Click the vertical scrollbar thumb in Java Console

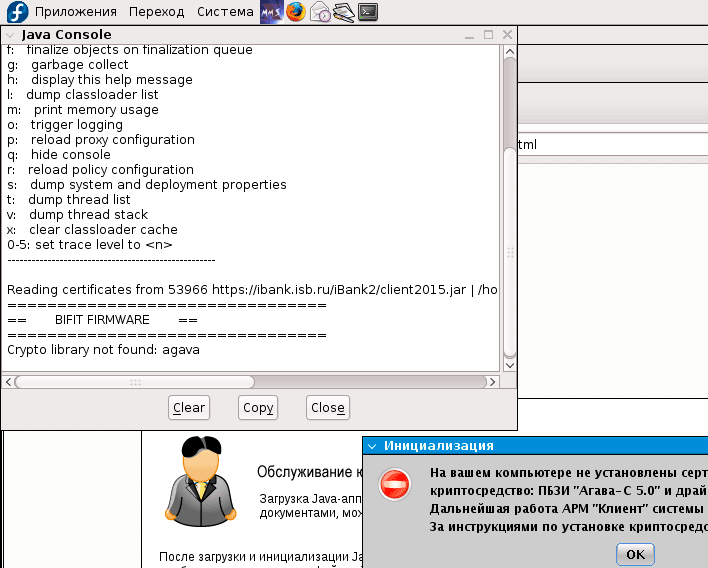tap(510, 252)
